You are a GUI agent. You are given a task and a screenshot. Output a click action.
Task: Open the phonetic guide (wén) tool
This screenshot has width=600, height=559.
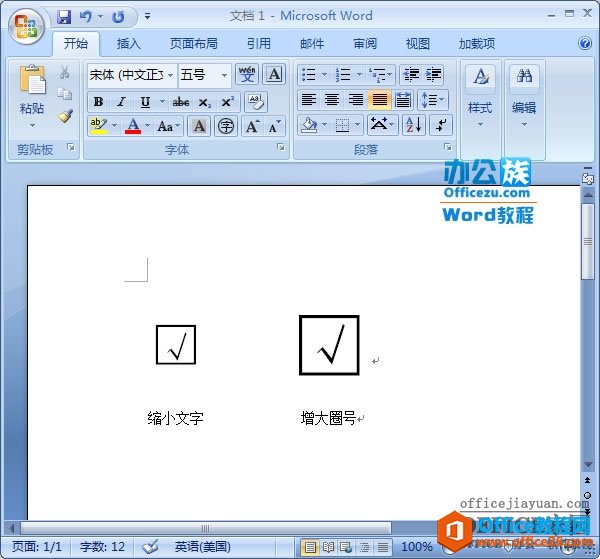click(x=247, y=74)
